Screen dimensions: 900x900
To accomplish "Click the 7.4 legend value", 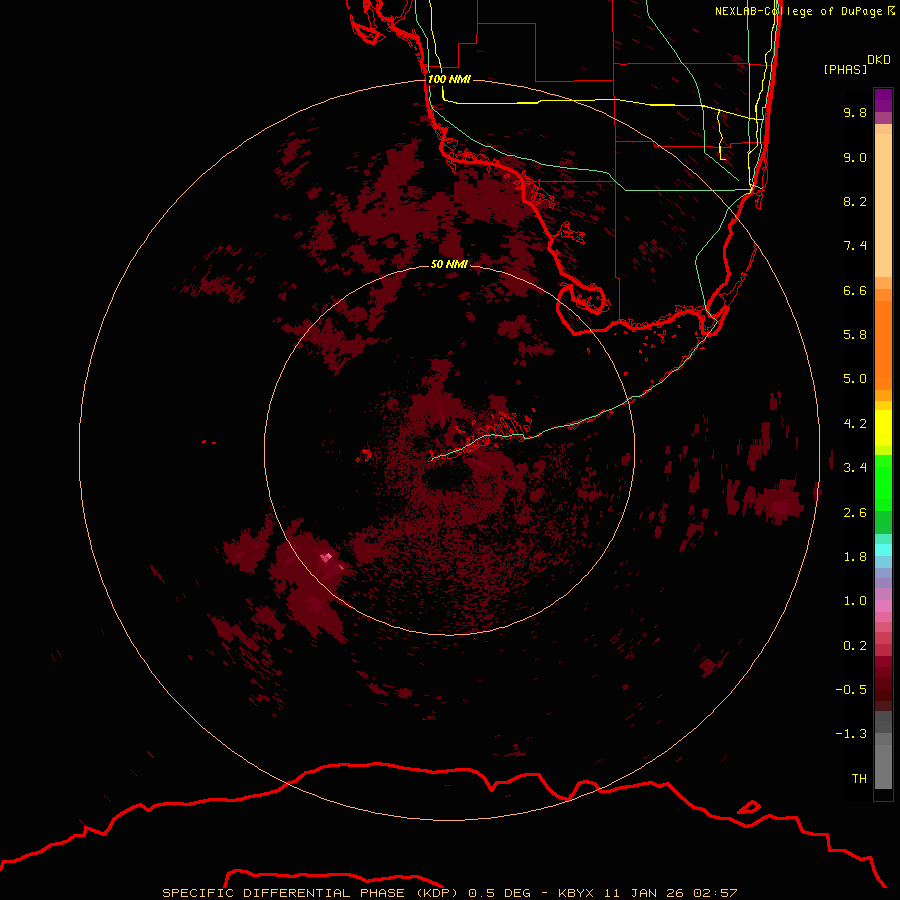I will coord(855,246).
